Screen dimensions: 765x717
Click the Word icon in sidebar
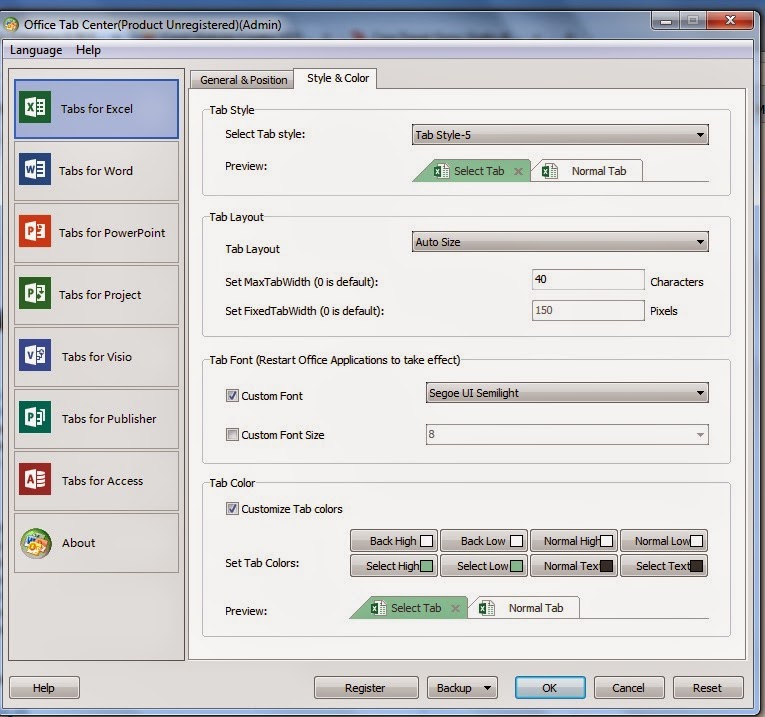35,169
